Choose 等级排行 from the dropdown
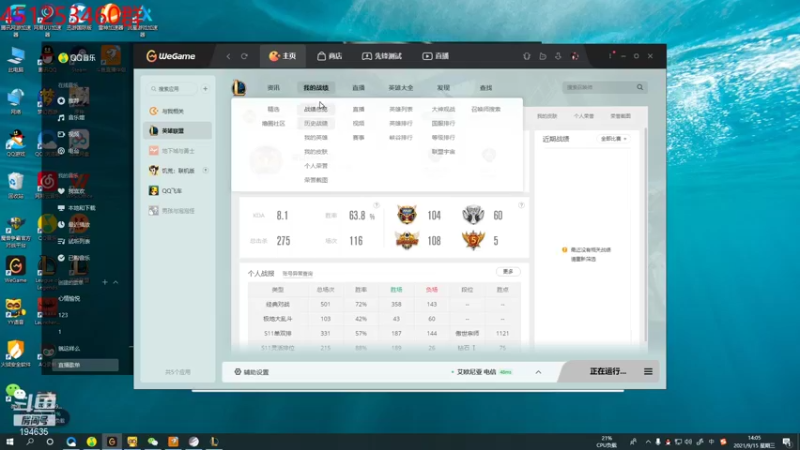The height and width of the screenshot is (450, 800). tap(443, 138)
